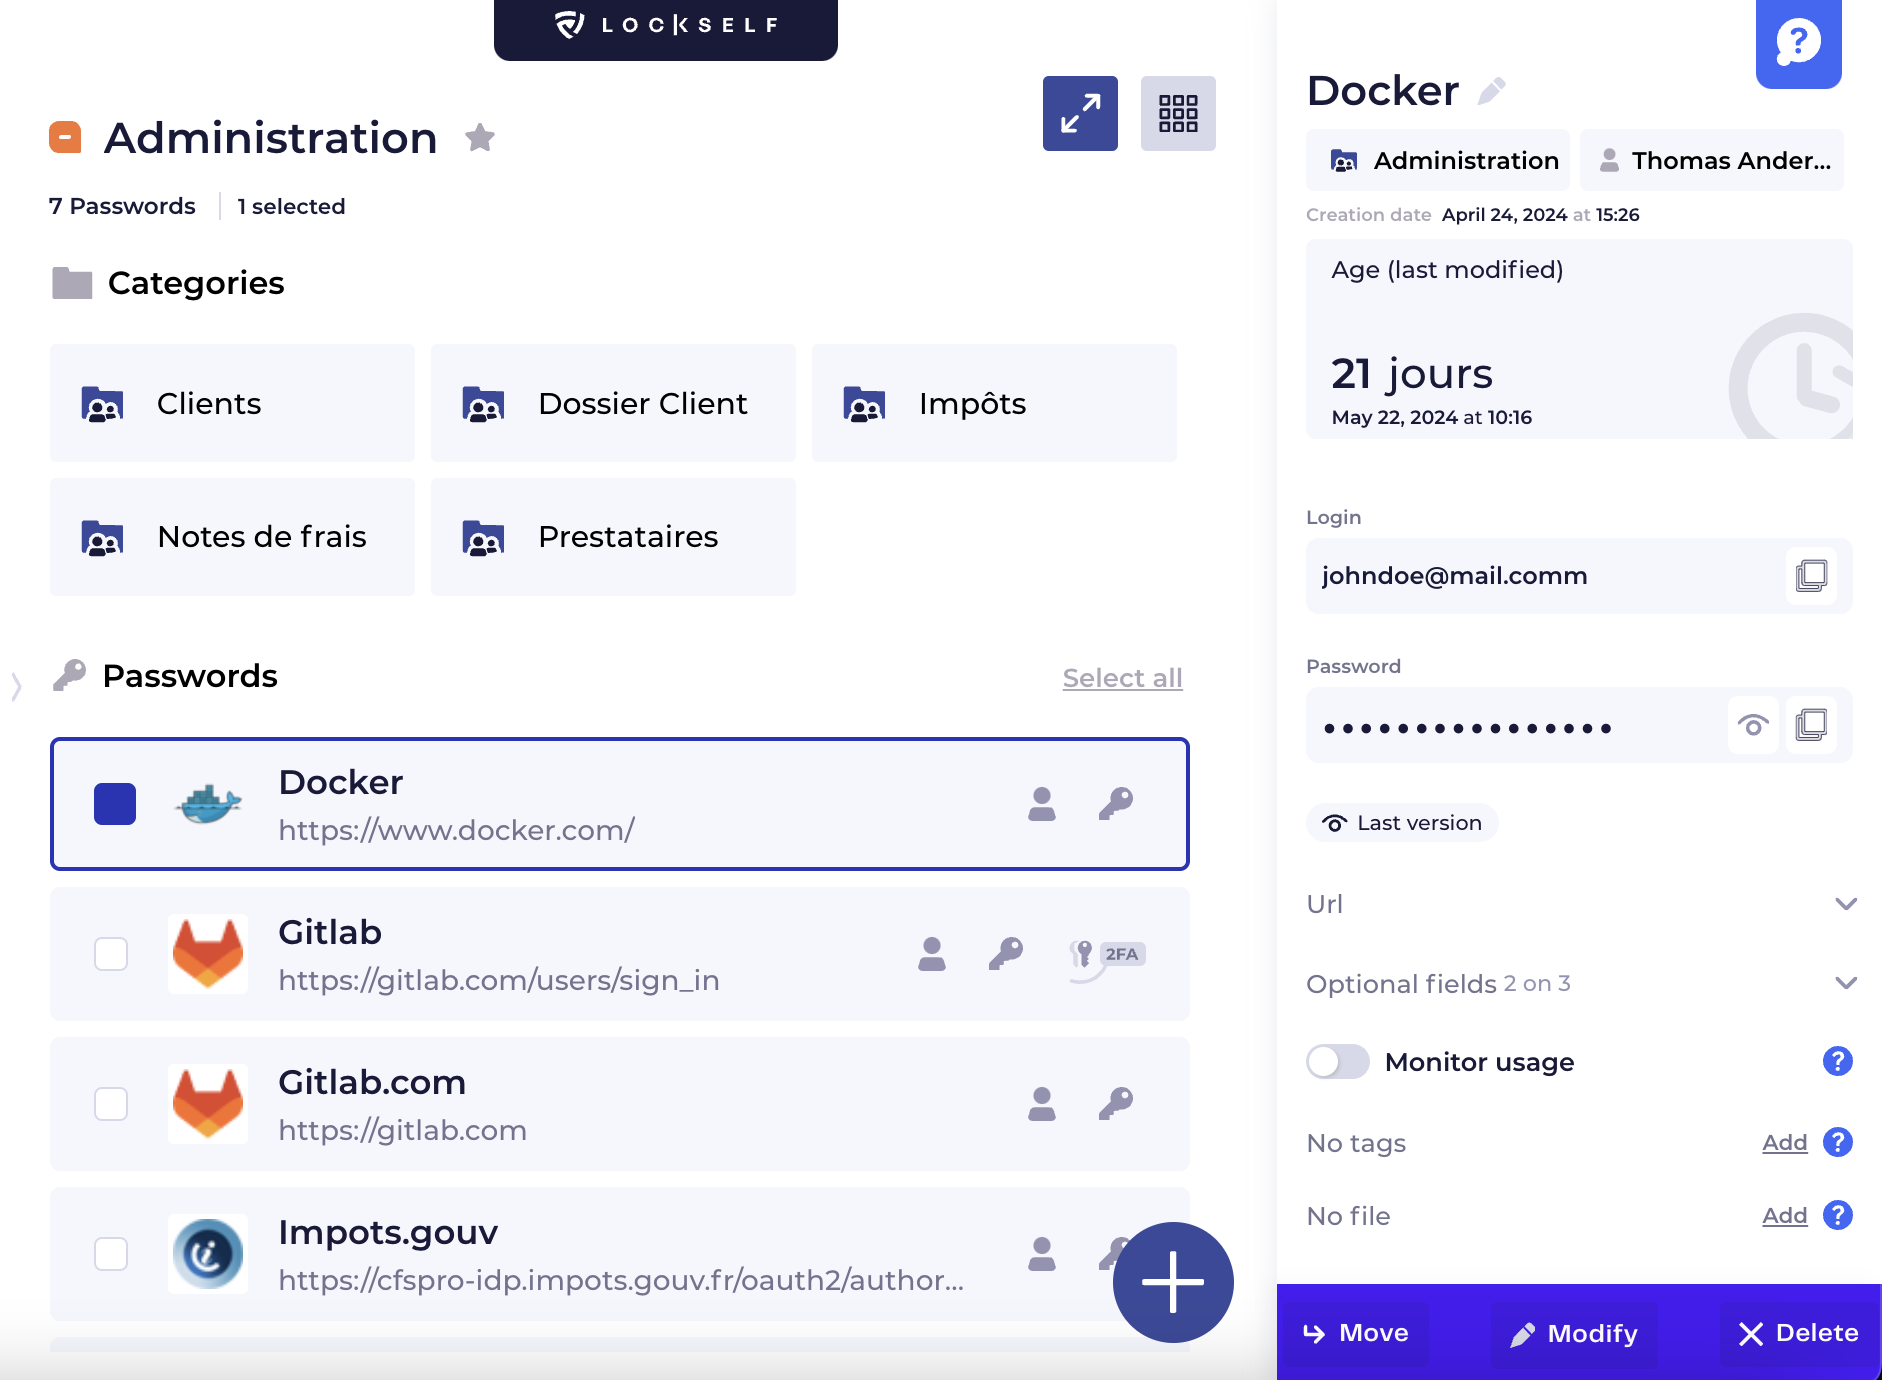
Task: Click the pencil icon beside Docker title
Action: (1492, 91)
